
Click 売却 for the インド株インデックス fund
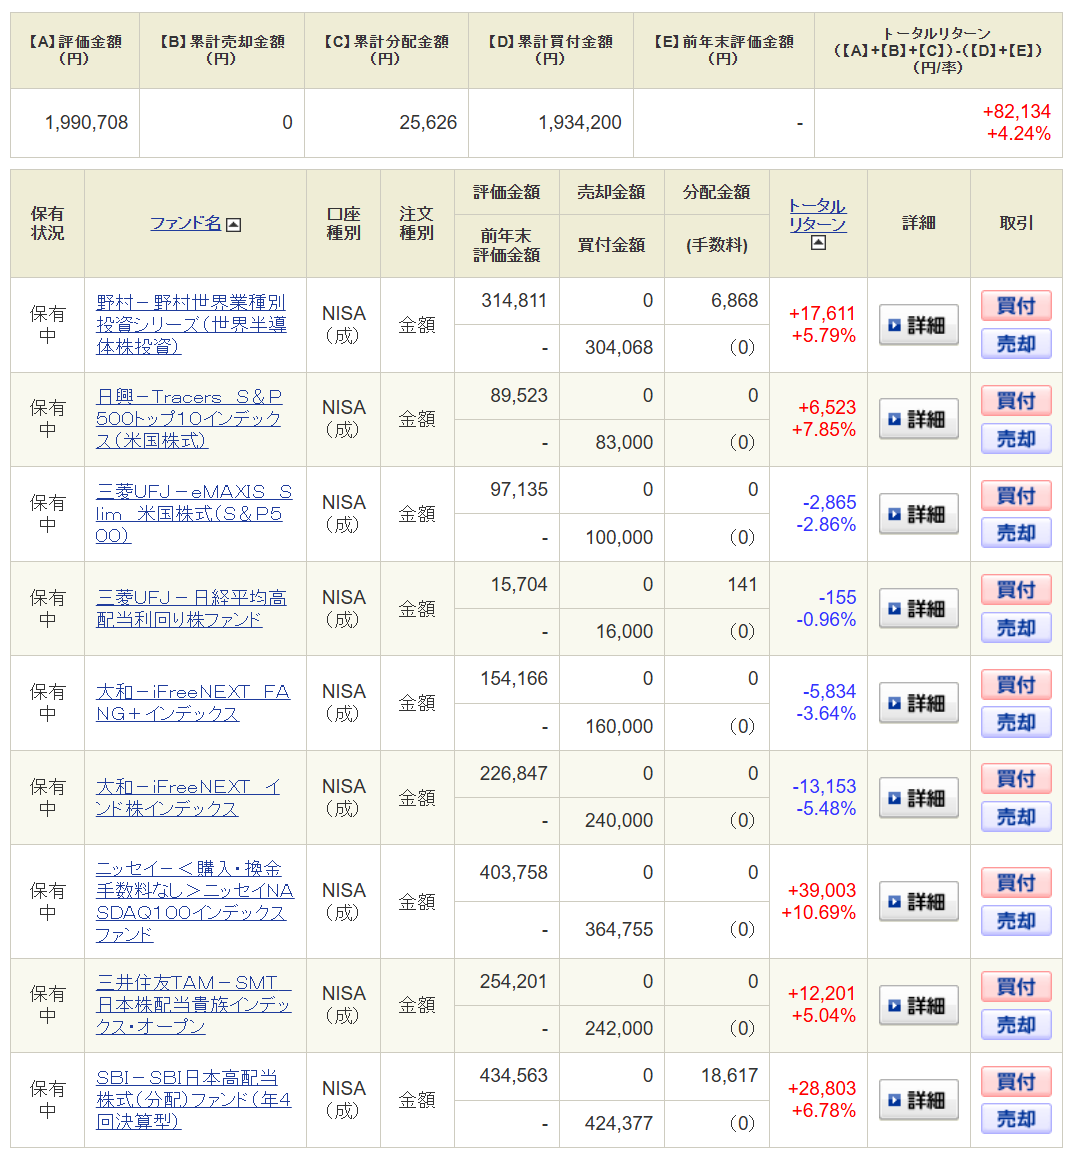tap(1016, 817)
